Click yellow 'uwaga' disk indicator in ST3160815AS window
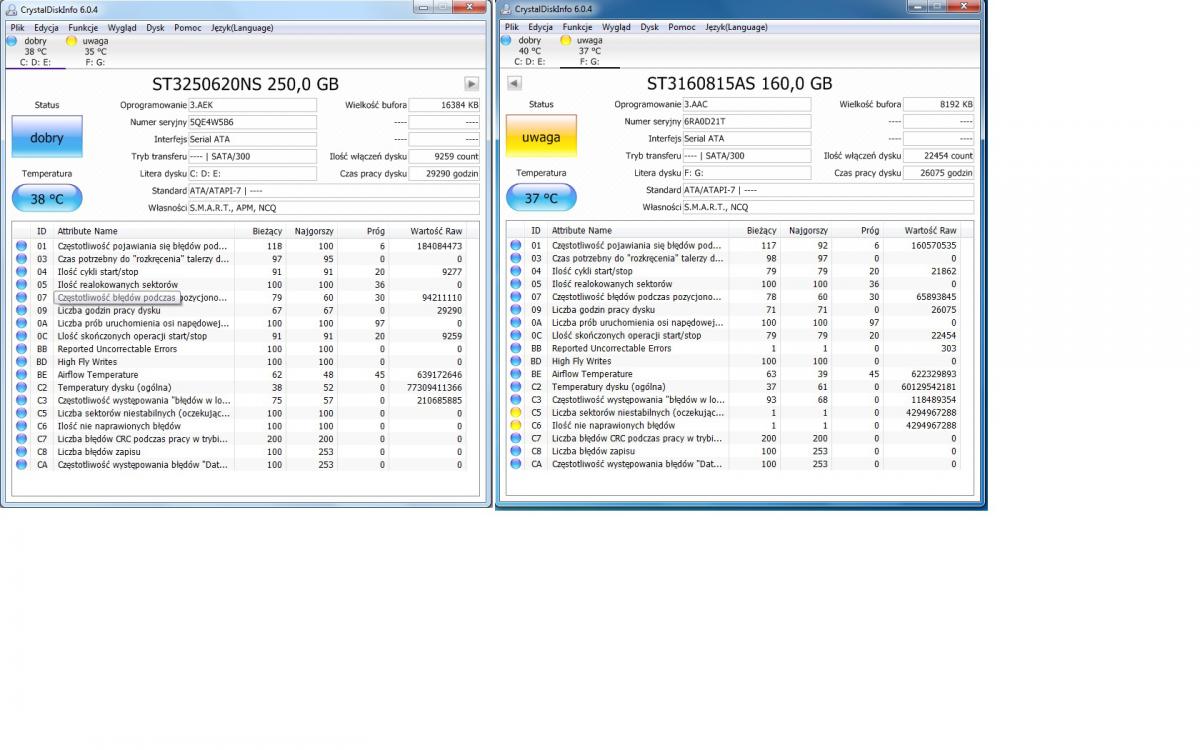Image resolution: width=1200 pixels, height=750 pixels. [565, 41]
